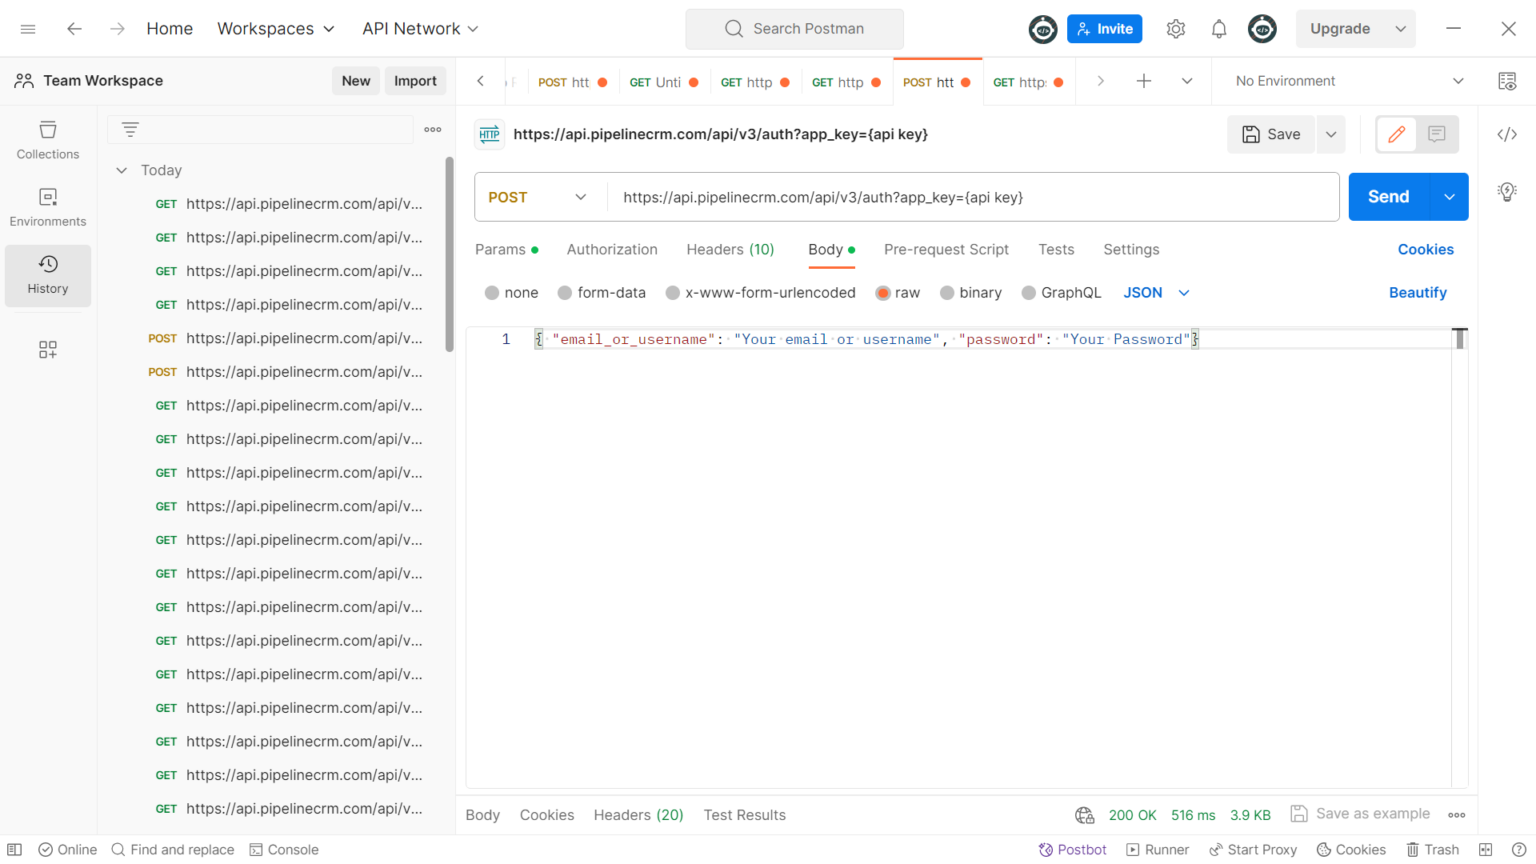The width and height of the screenshot is (1536, 864).
Task: Open the Save options arrow
Action: pyautogui.click(x=1331, y=134)
